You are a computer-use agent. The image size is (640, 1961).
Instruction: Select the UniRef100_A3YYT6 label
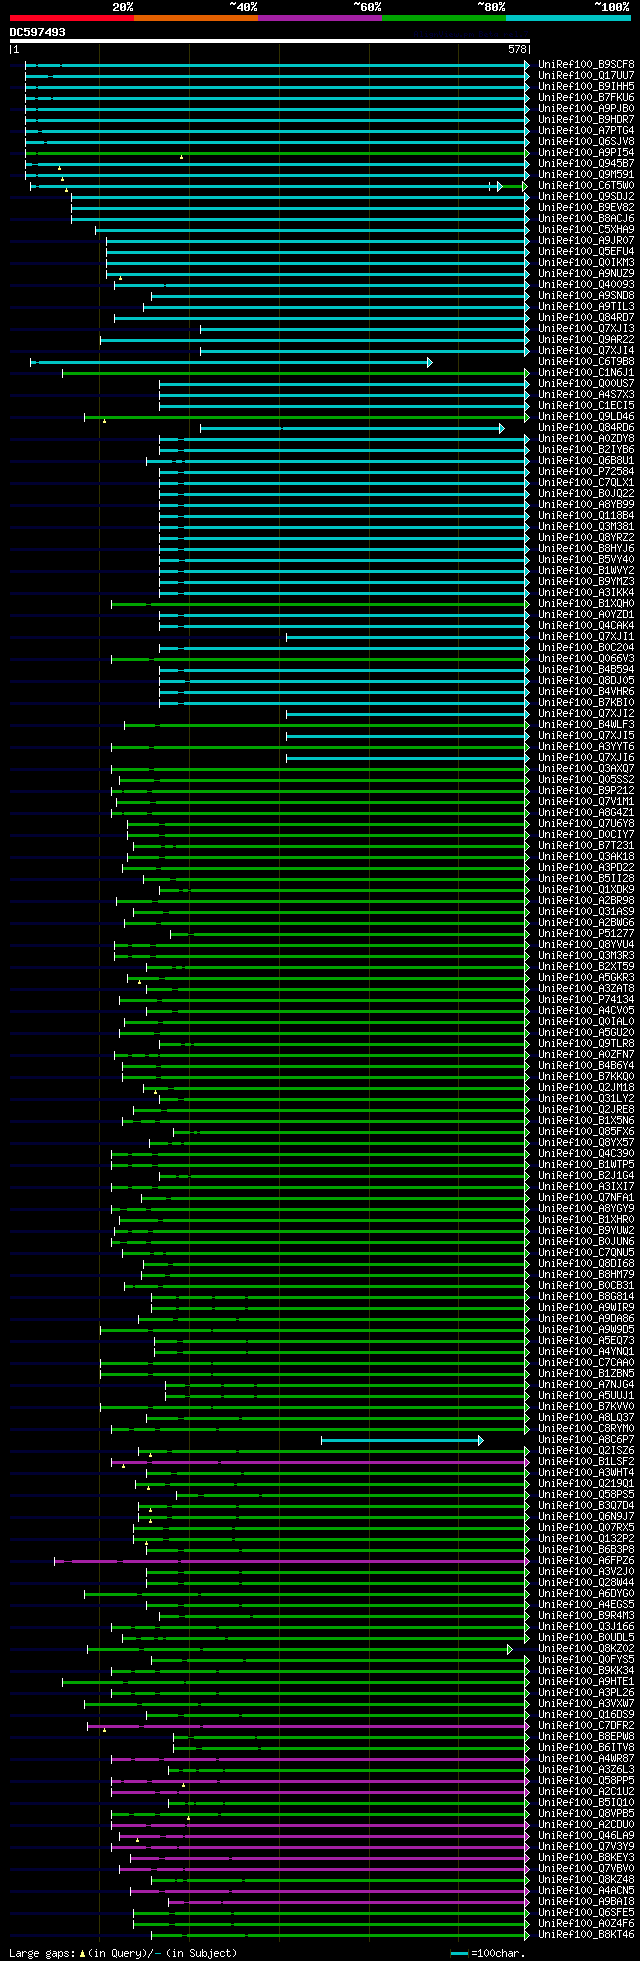click(x=586, y=747)
